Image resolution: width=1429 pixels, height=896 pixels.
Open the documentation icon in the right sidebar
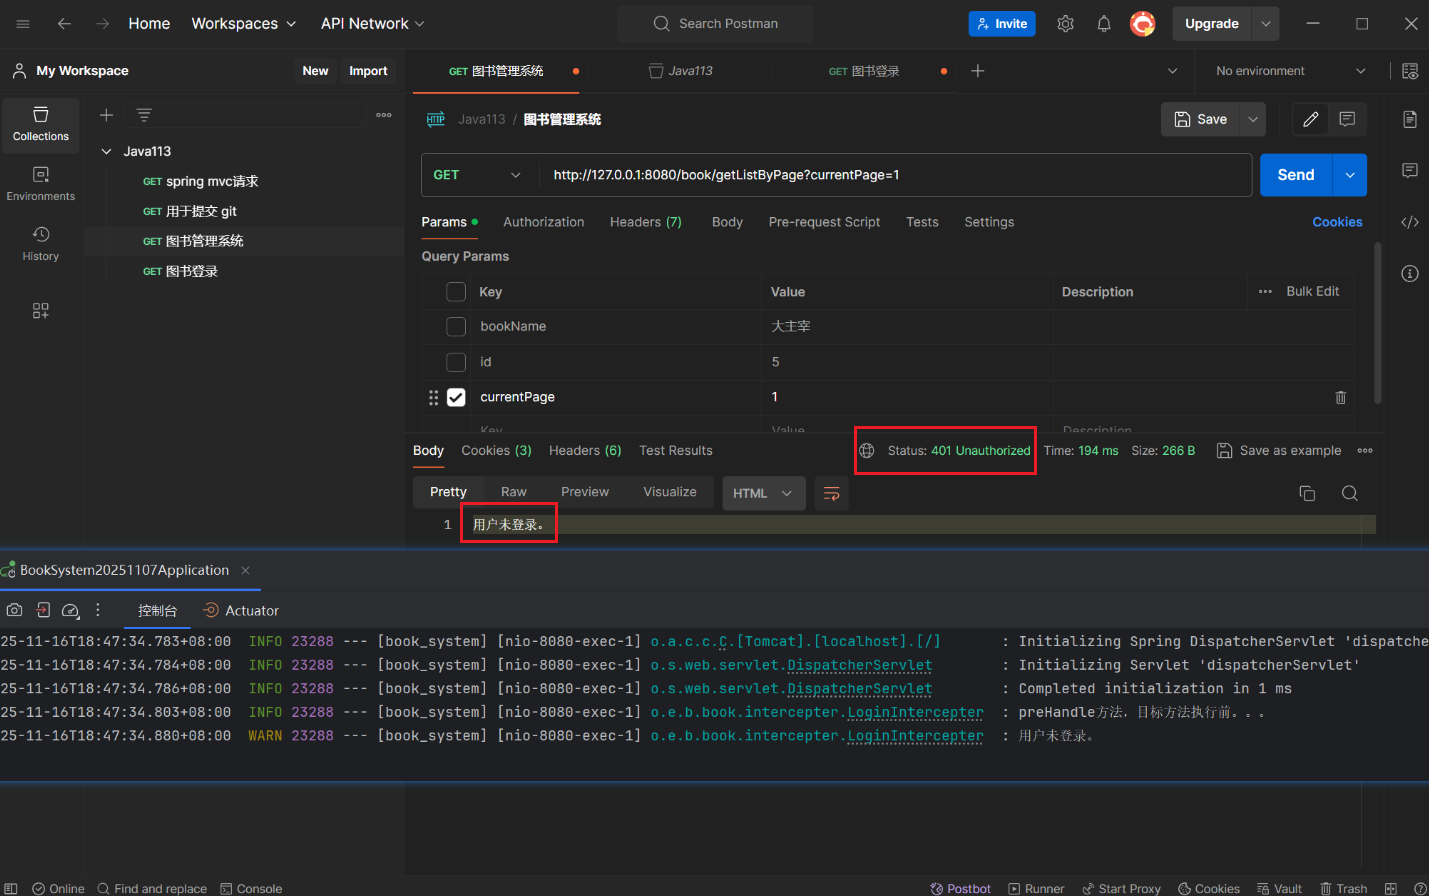click(1410, 120)
